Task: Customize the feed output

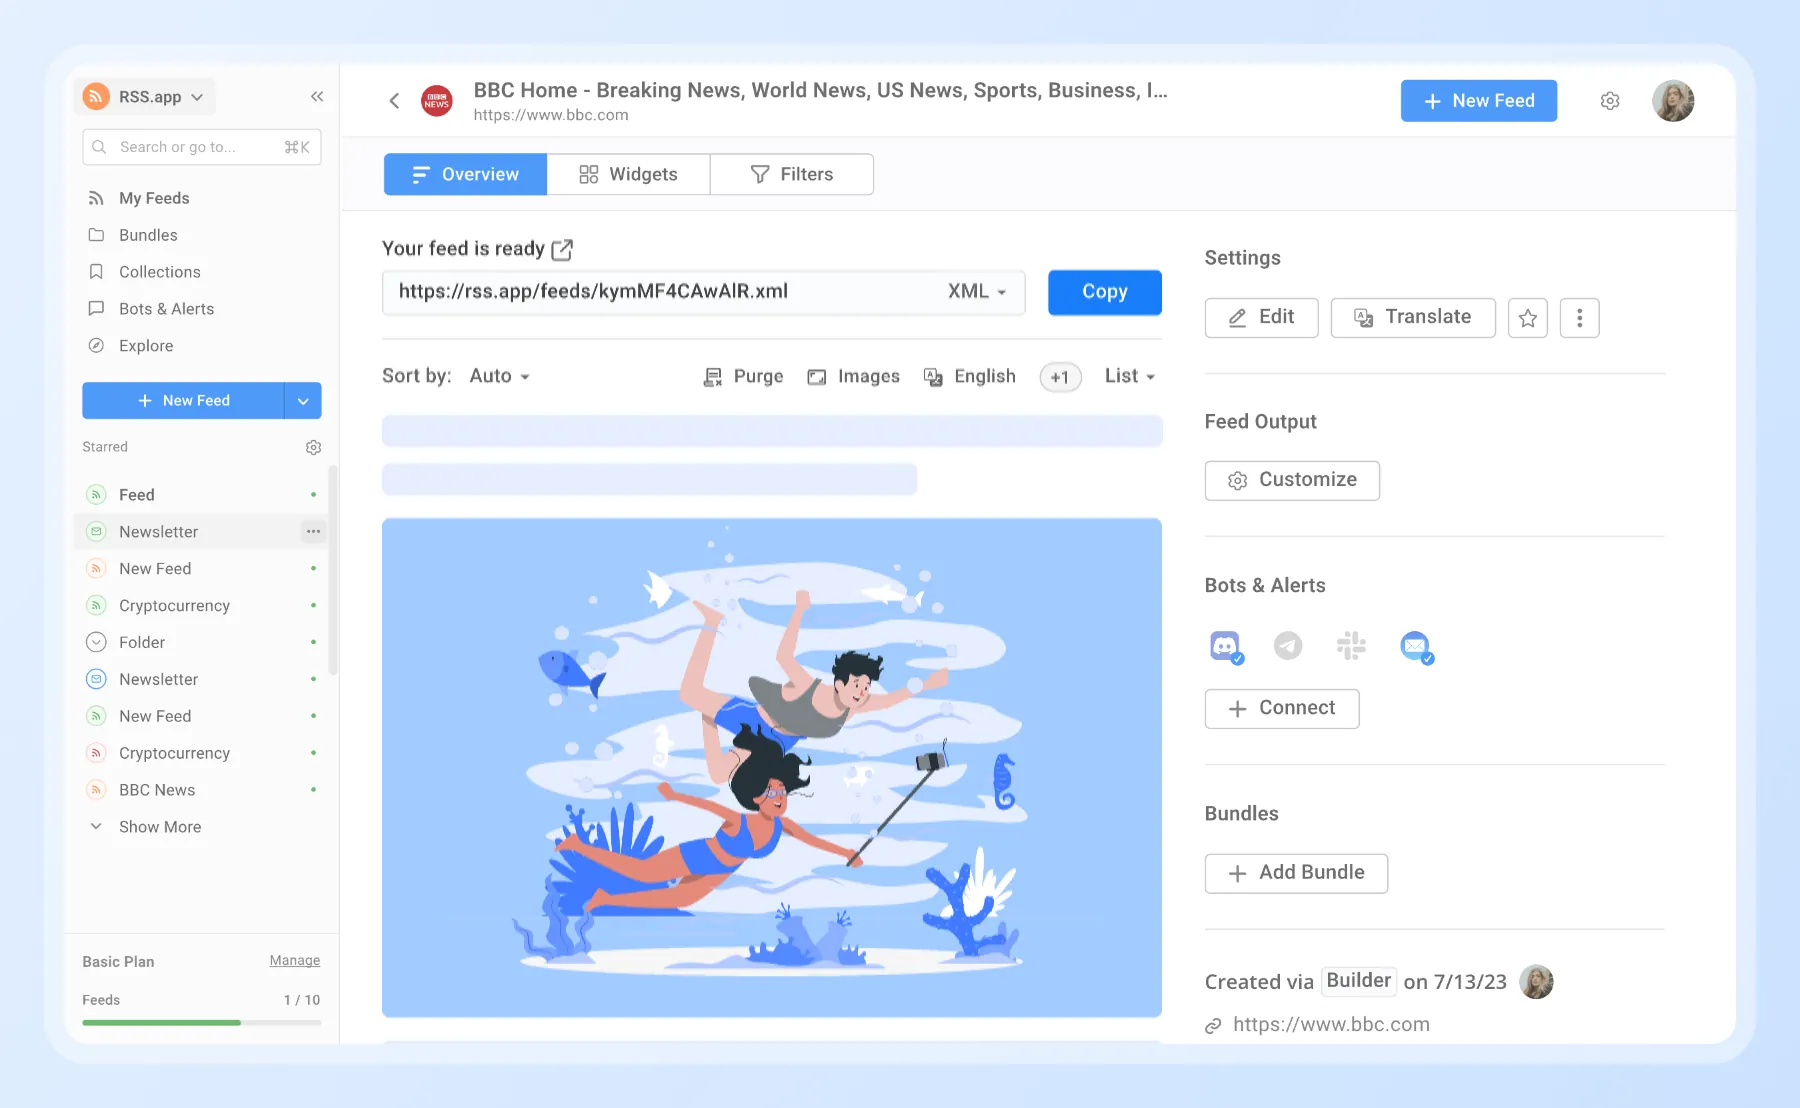Action: [x=1292, y=481]
